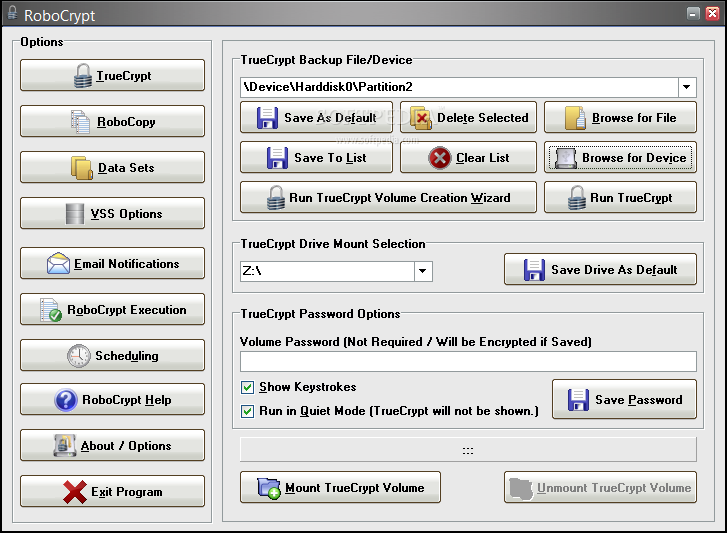727x533 pixels.
Task: Click the Volume Password input field
Action: coord(468,362)
